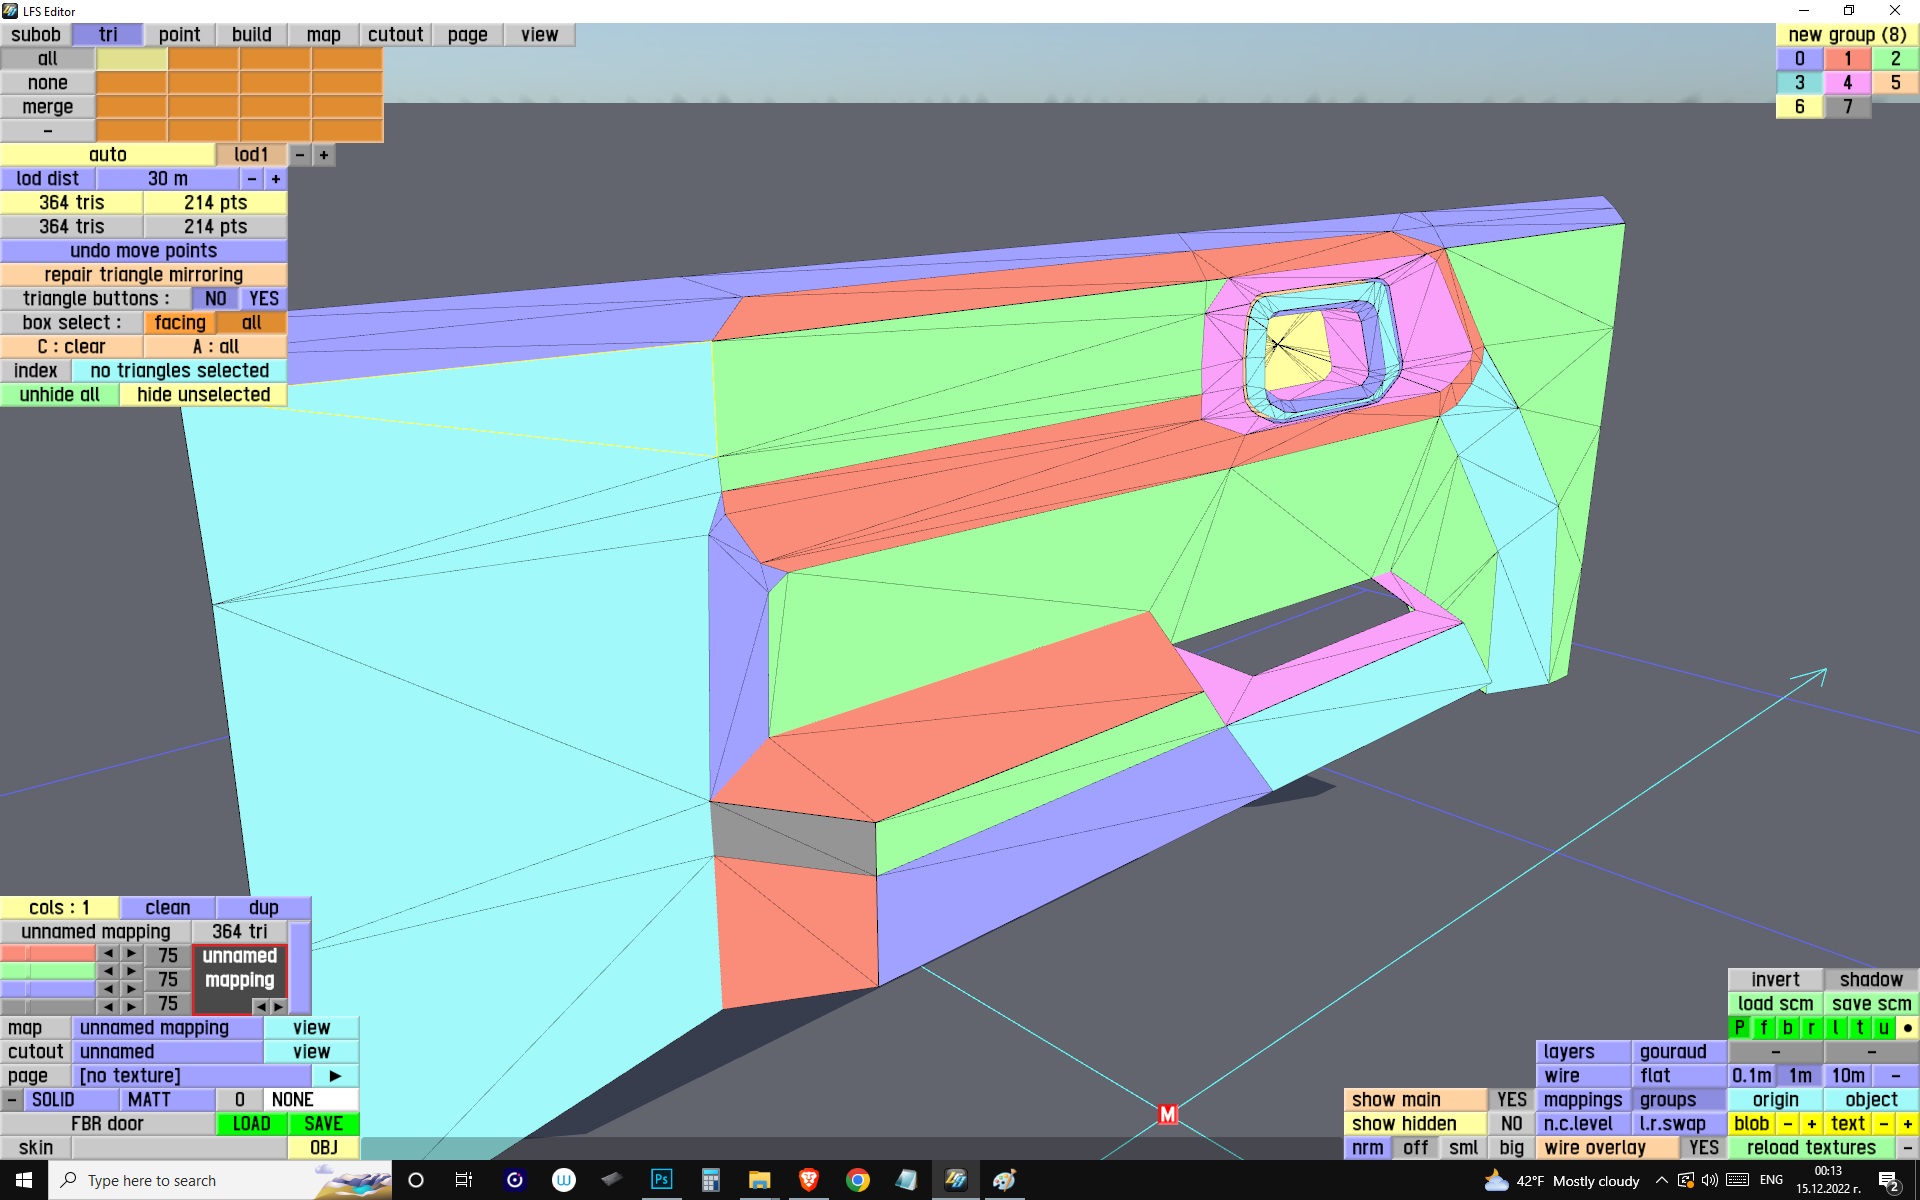Increase lod dist with plus button
The image size is (1920, 1200).
point(276,179)
